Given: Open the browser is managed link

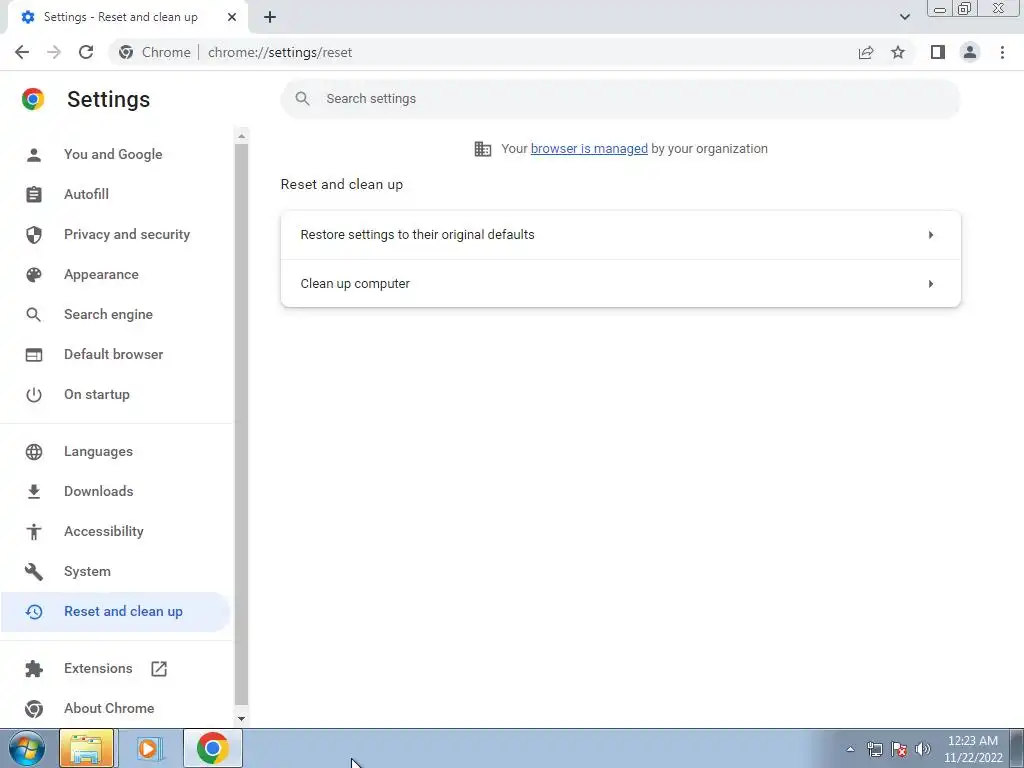Looking at the screenshot, I should [589, 148].
